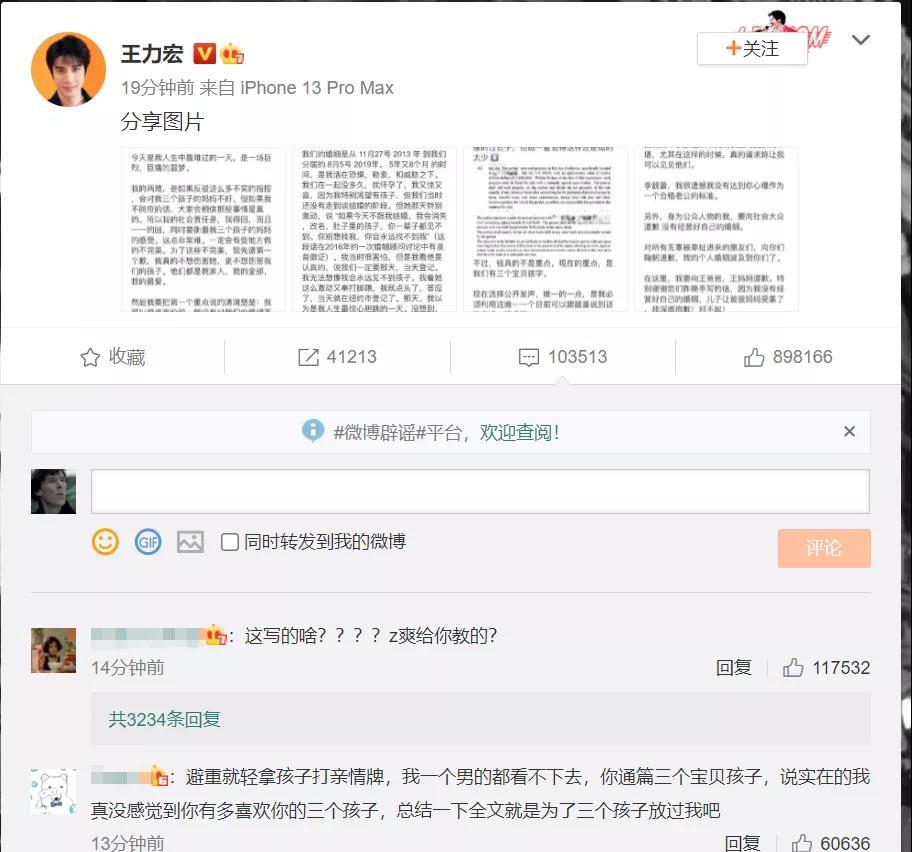This screenshot has height=852, width=912.
Task: Dismiss the 微博辟谣 notice banner
Action: pyautogui.click(x=849, y=432)
